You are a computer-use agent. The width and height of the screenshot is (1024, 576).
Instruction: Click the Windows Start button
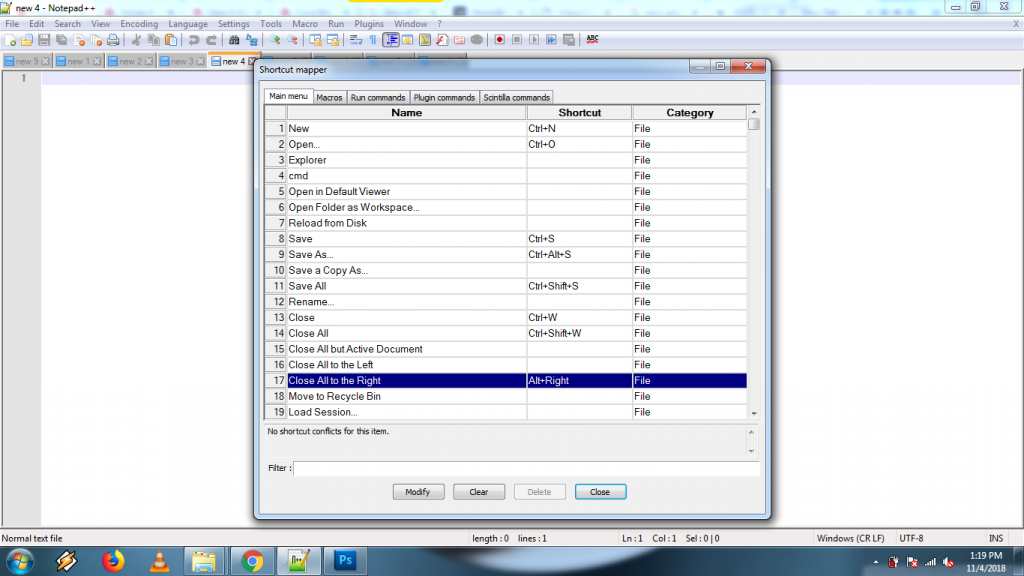click(x=20, y=561)
